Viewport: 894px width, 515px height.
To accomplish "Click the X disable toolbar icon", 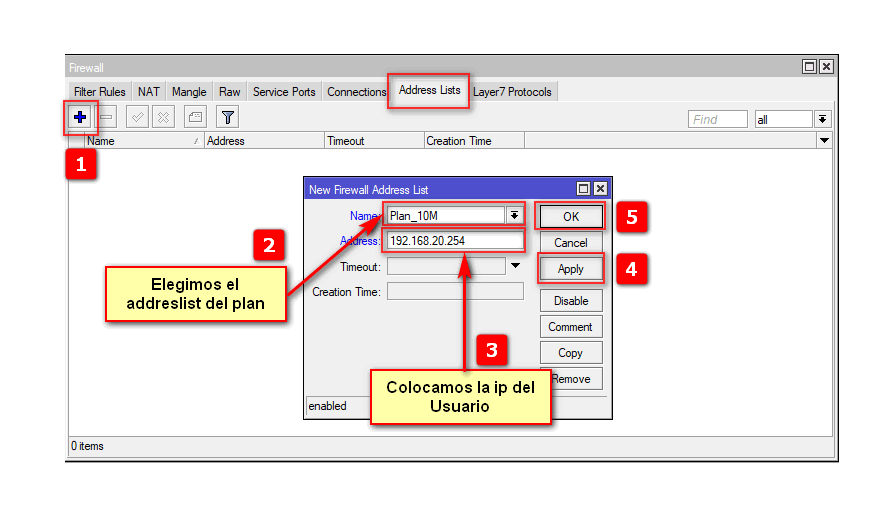I will (163, 118).
